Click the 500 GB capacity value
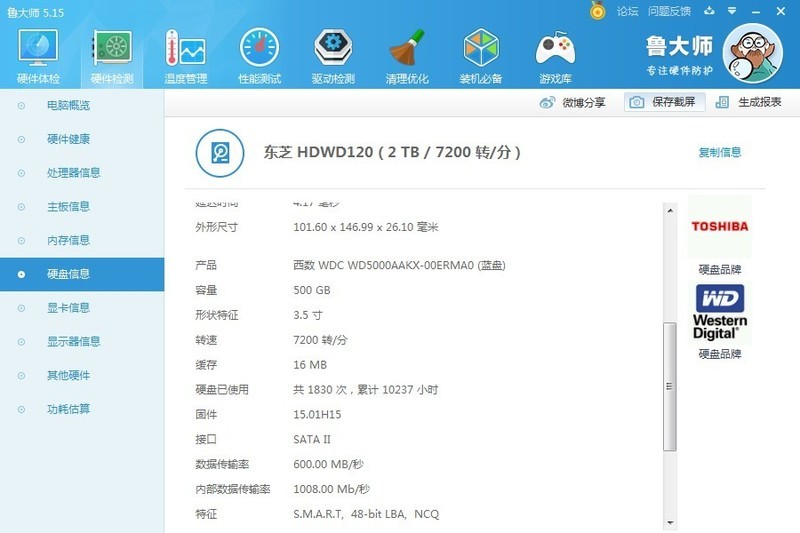This screenshot has height=533, width=800. [312, 290]
